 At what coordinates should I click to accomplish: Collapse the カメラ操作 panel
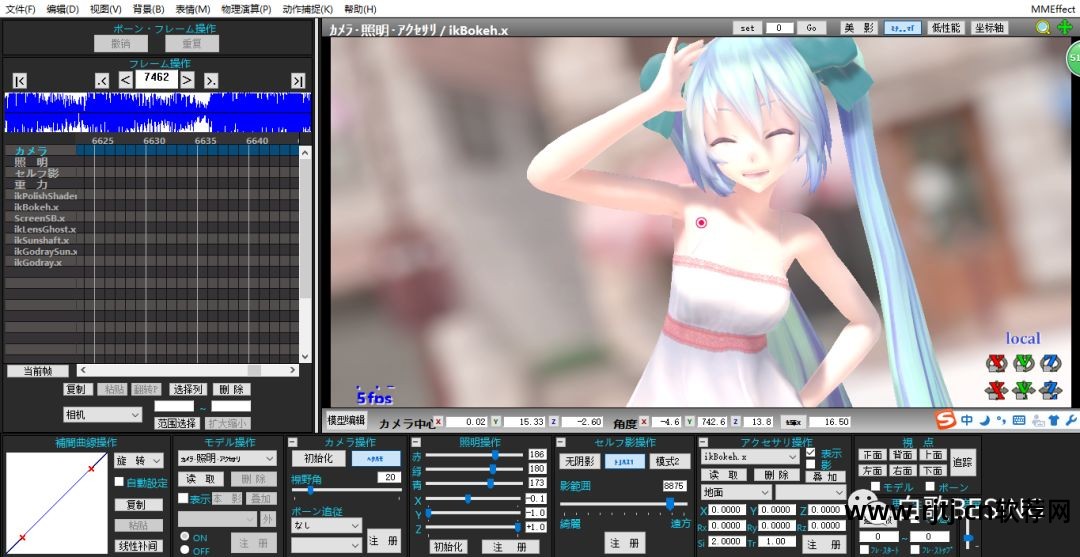(x=293, y=442)
